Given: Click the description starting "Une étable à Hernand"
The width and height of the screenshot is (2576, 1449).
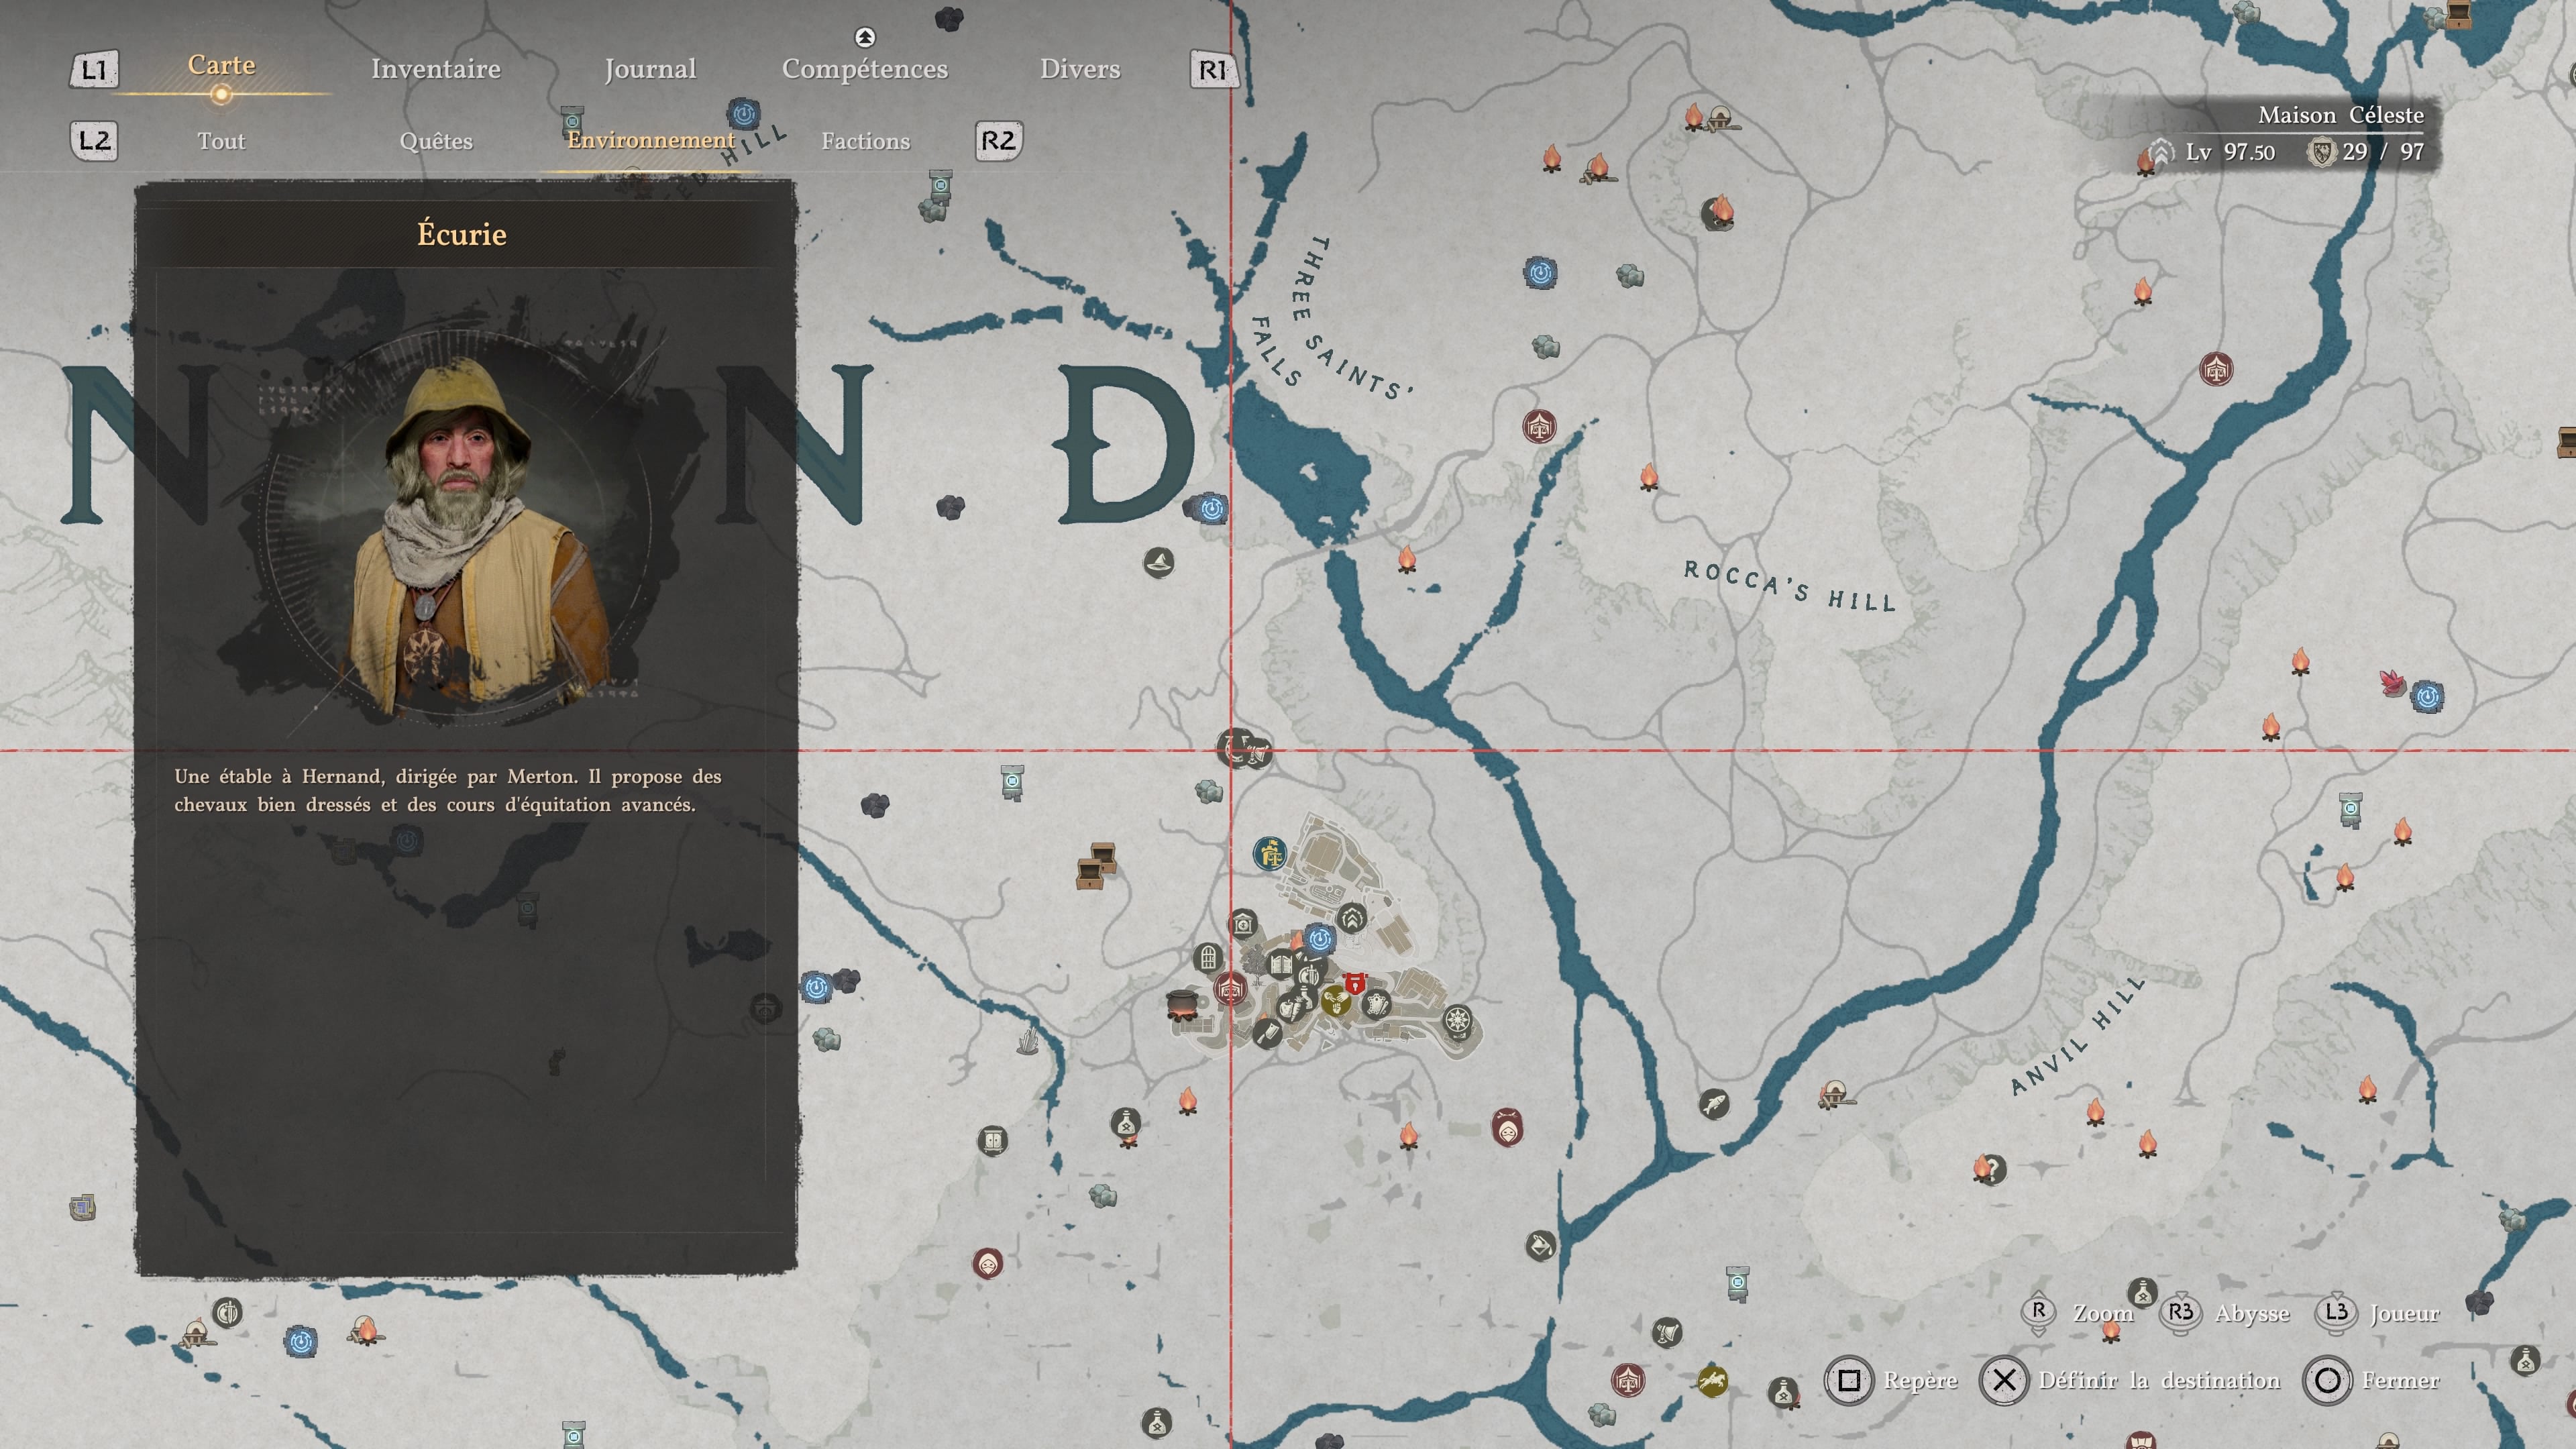Looking at the screenshot, I should pos(448,790).
